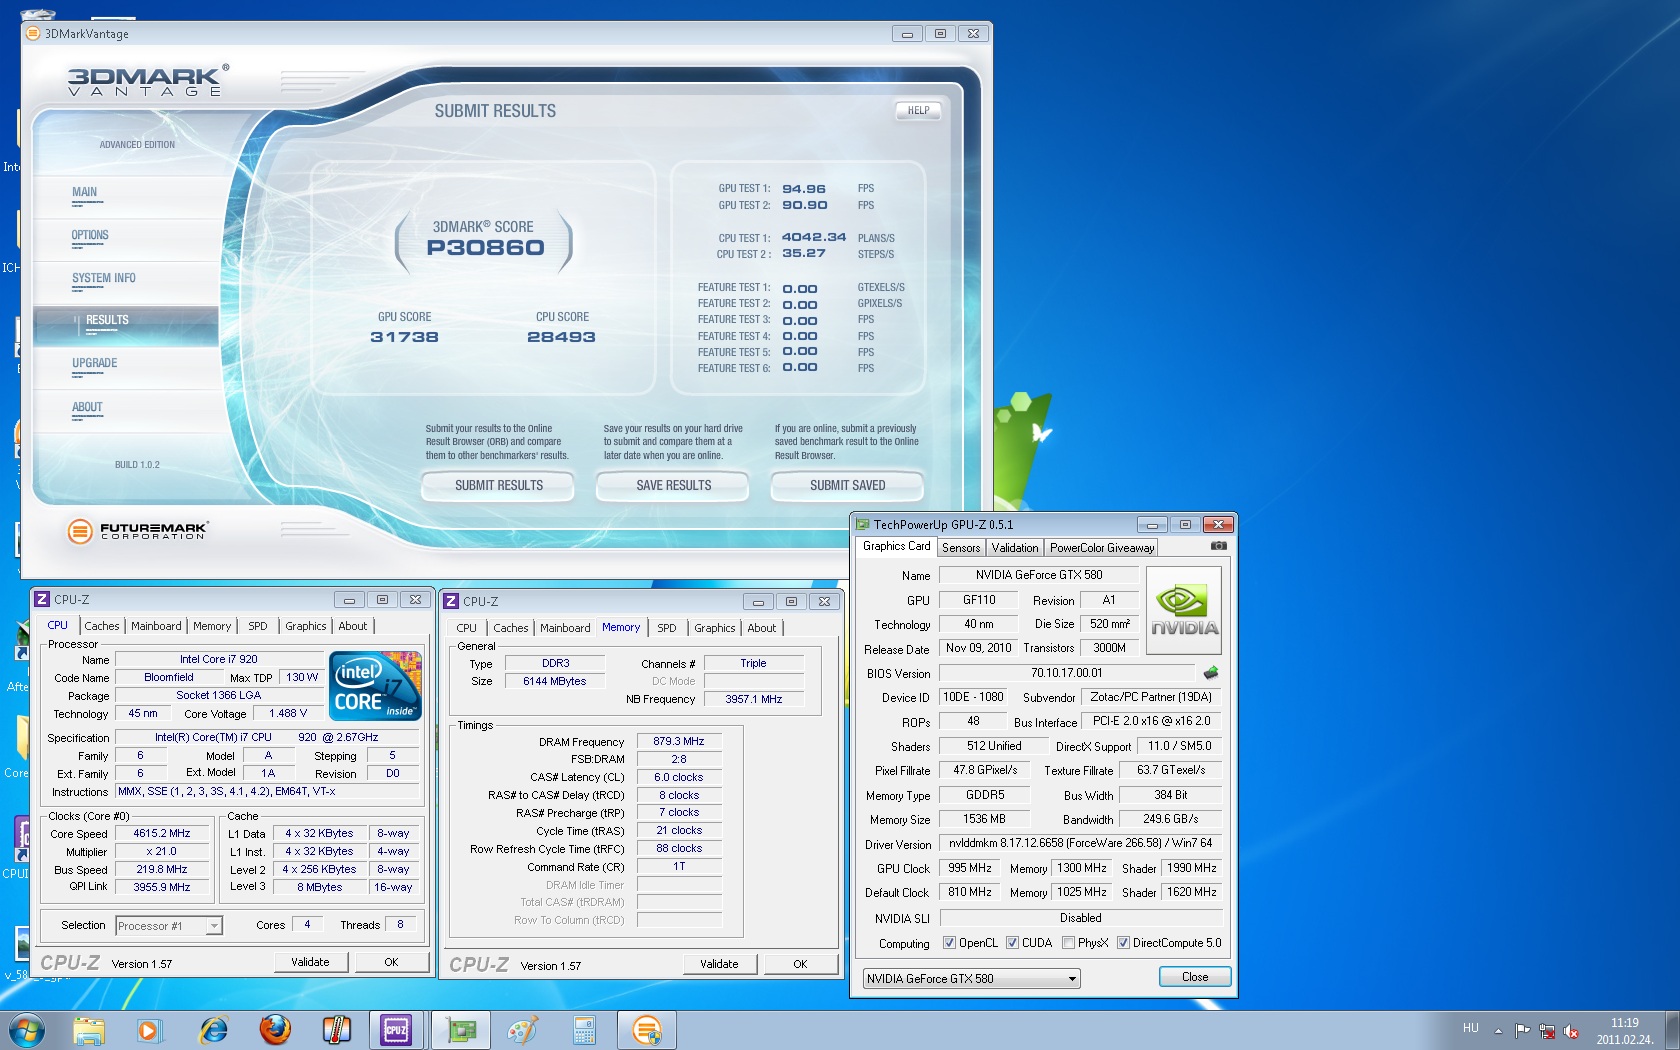Click the taskbar clock showing 11:19
Image resolution: width=1680 pixels, height=1050 pixels.
[1624, 1031]
